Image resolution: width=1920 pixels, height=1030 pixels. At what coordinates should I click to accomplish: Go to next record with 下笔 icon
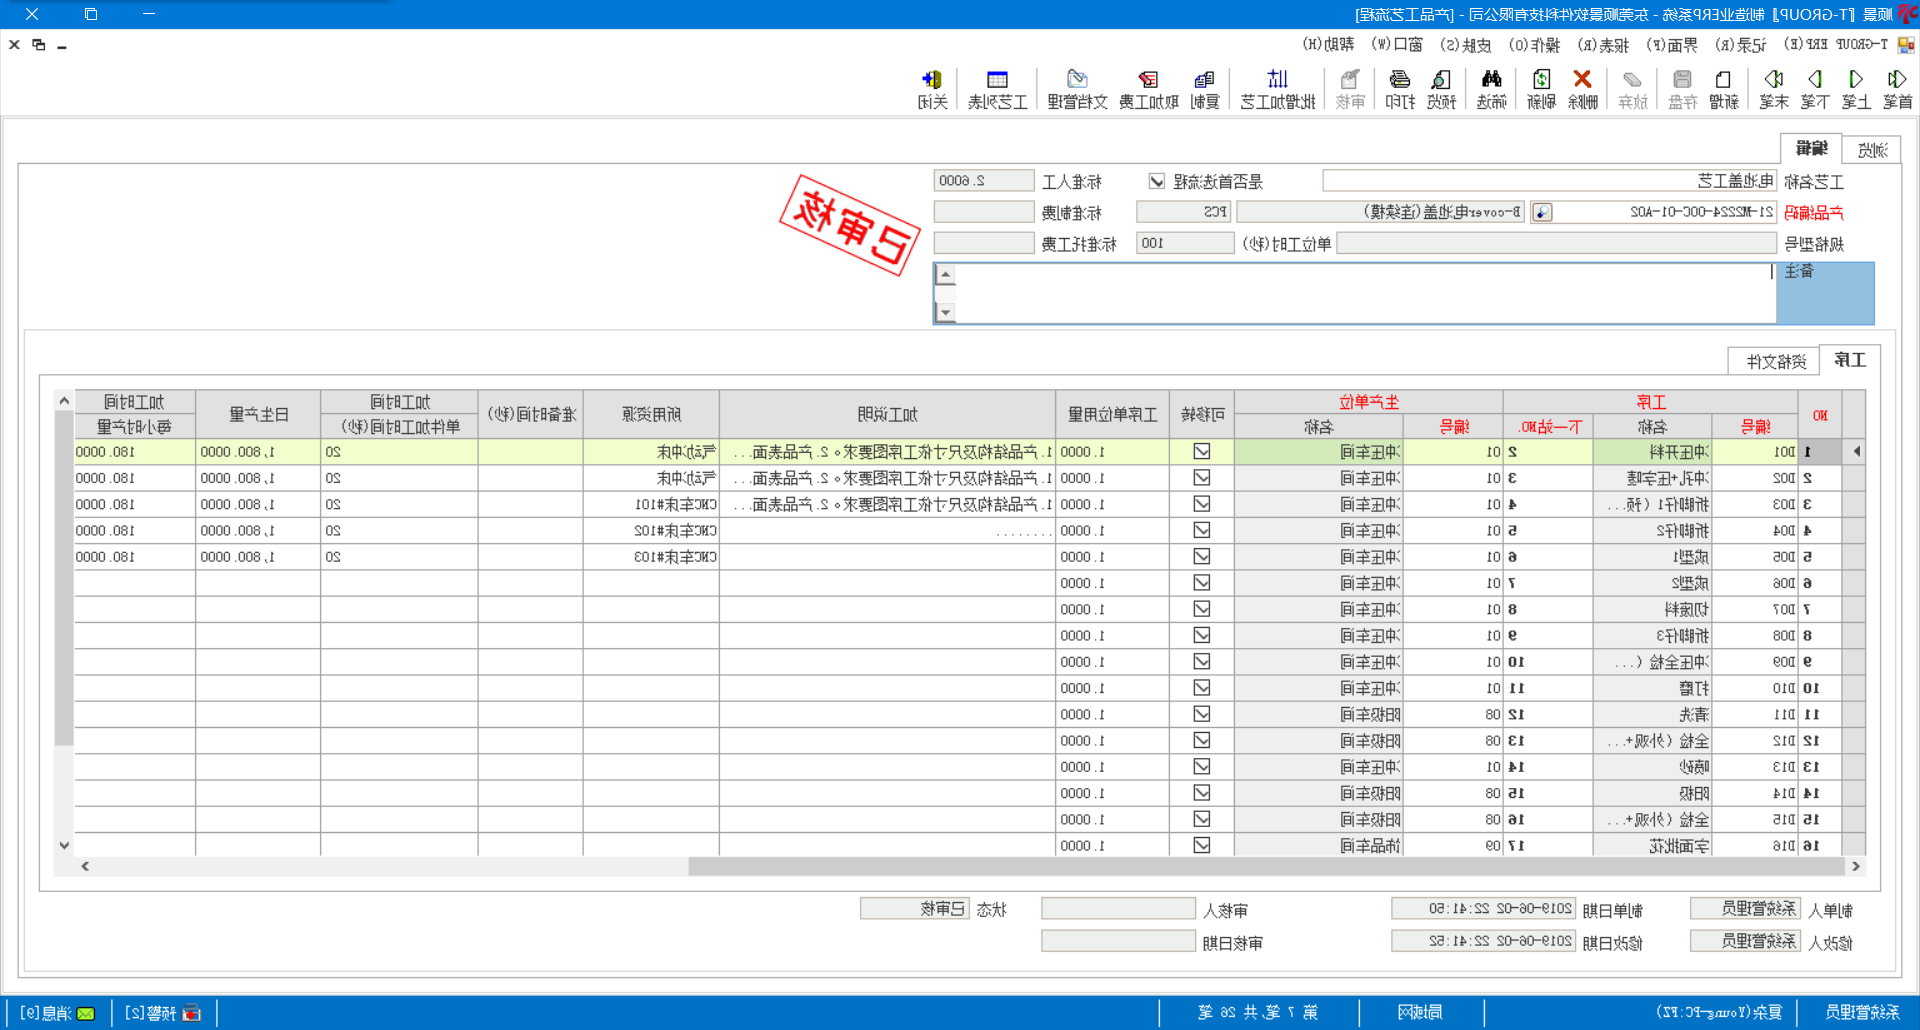(x=1814, y=88)
